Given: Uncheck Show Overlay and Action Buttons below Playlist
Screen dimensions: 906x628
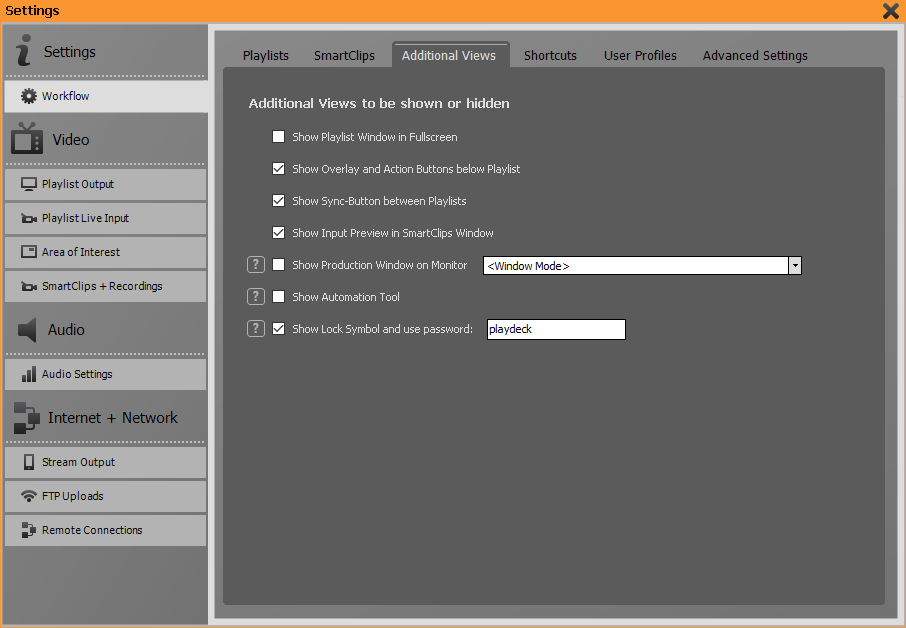Looking at the screenshot, I should click(279, 169).
